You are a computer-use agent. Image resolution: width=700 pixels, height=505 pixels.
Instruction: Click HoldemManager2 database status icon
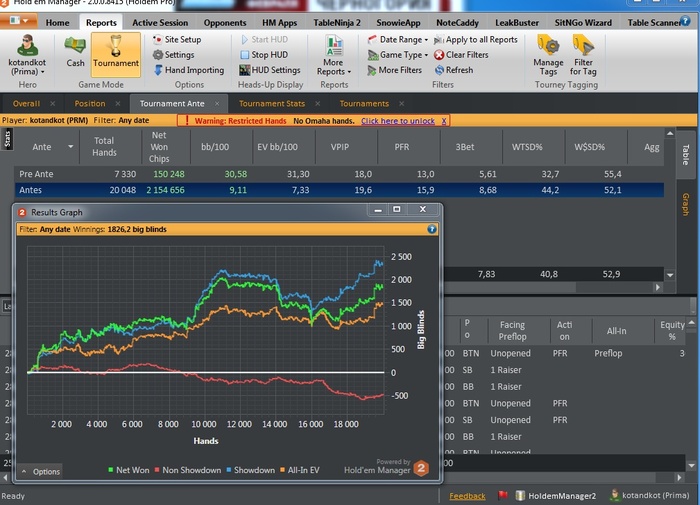[x=520, y=496]
